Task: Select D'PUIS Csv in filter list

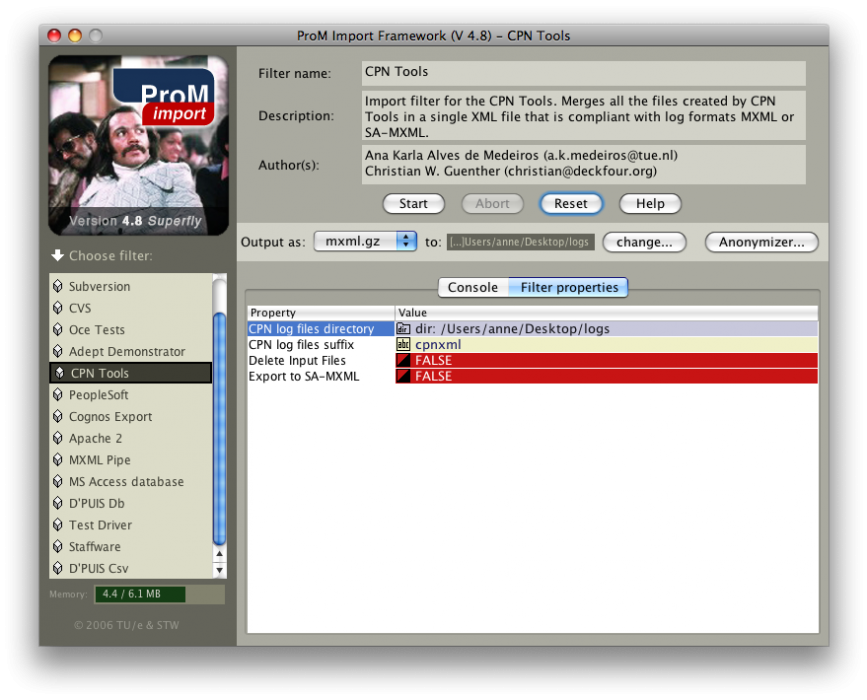Action: pyautogui.click(x=98, y=569)
